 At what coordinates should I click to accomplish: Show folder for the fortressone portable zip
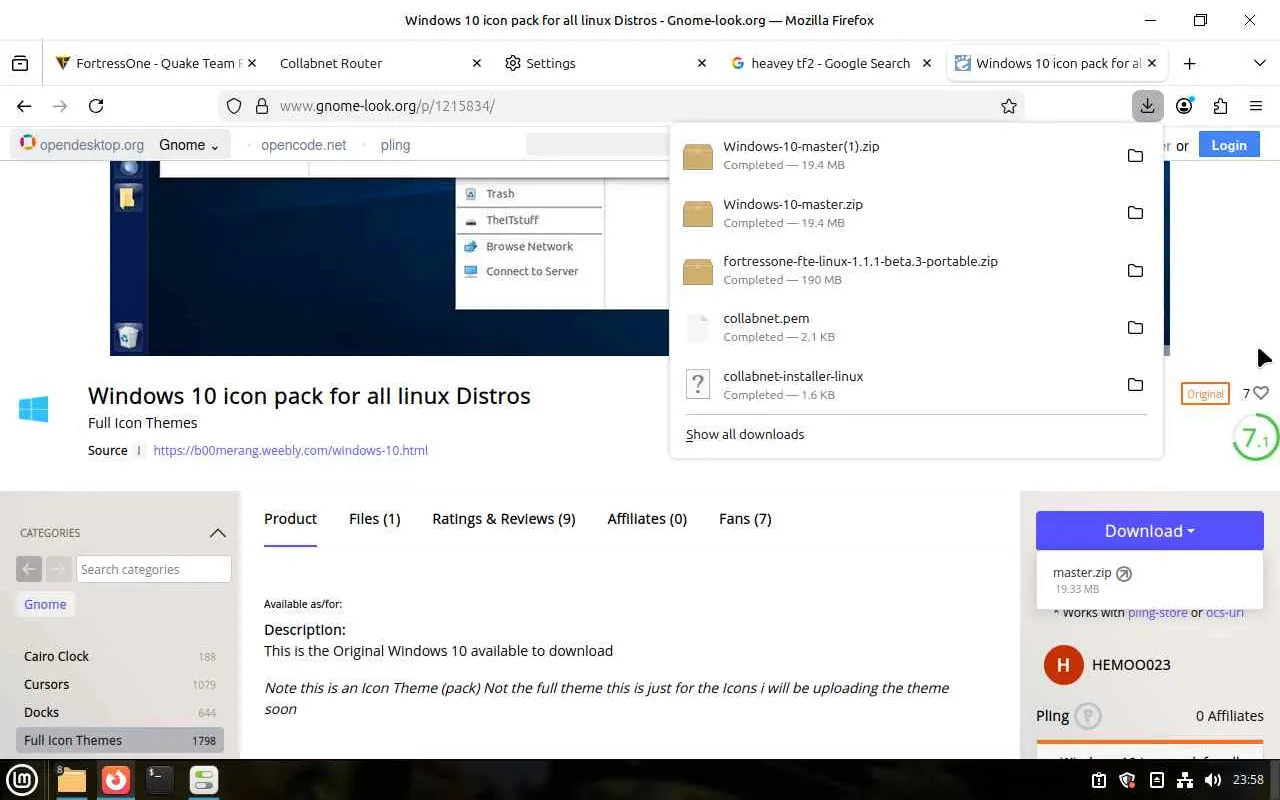pos(1135,270)
